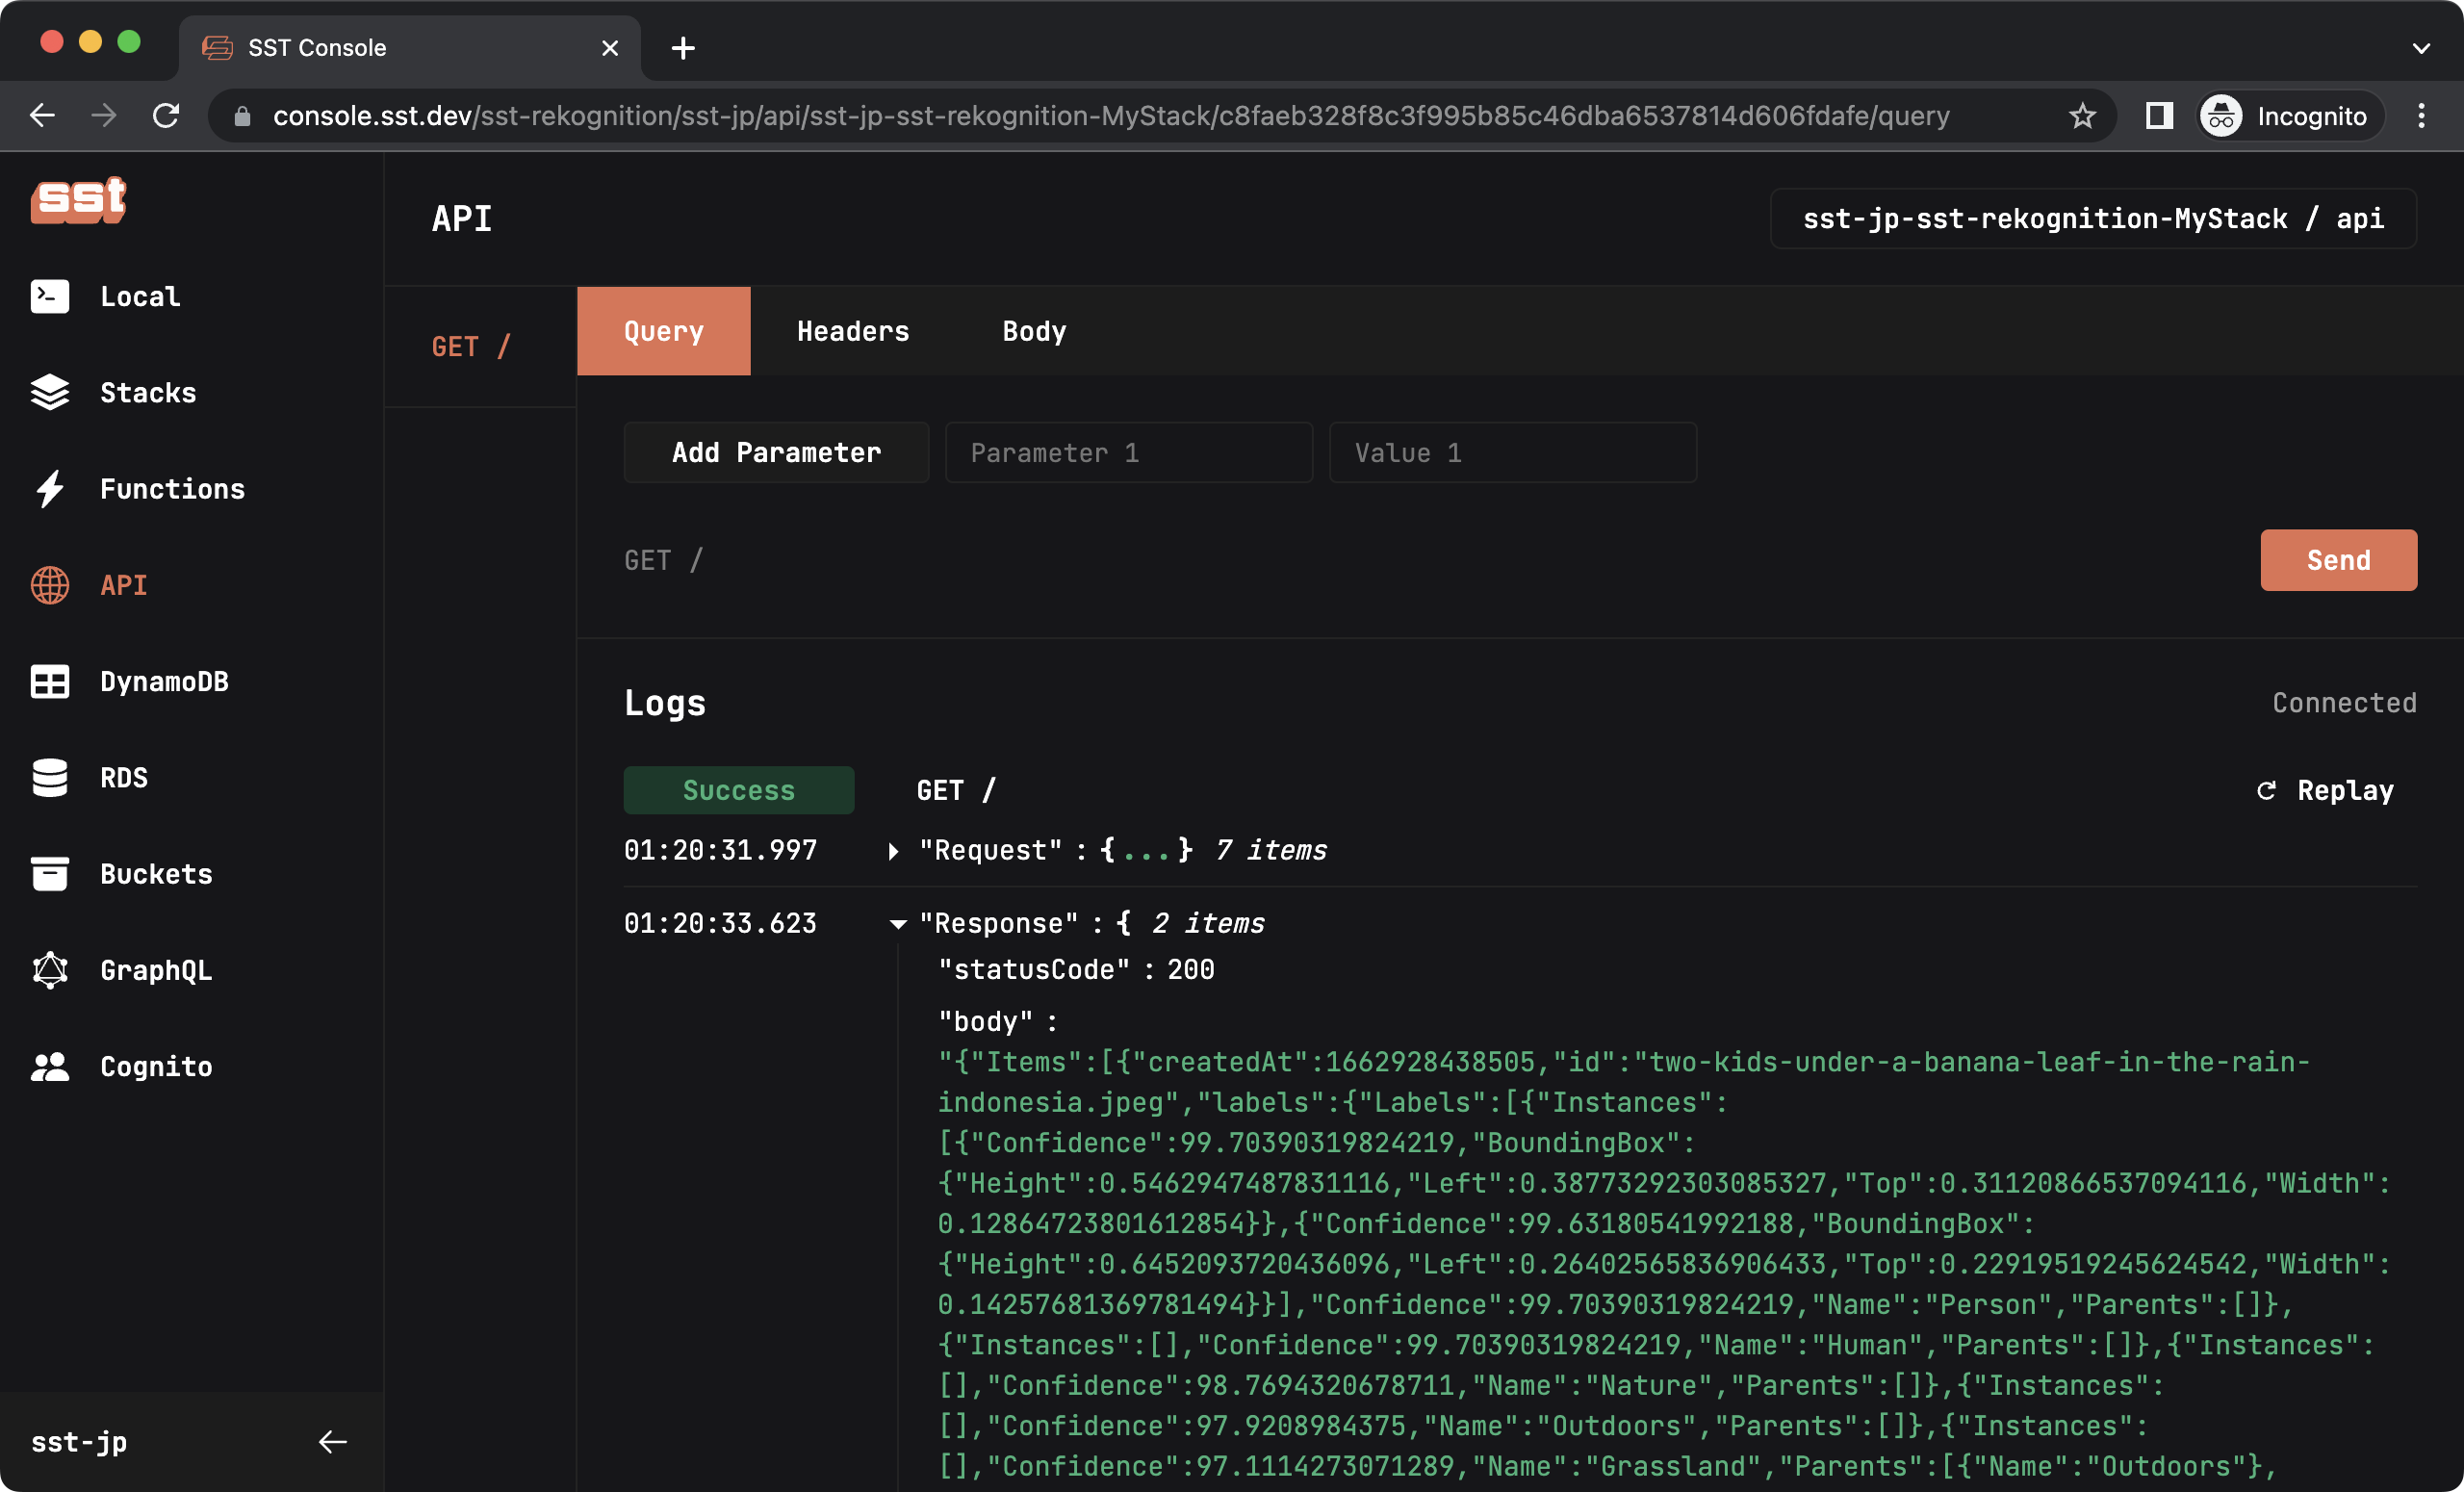Viewport: 2464px width, 1492px height.
Task: Click the browser forward arrow
Action: pos(104,116)
